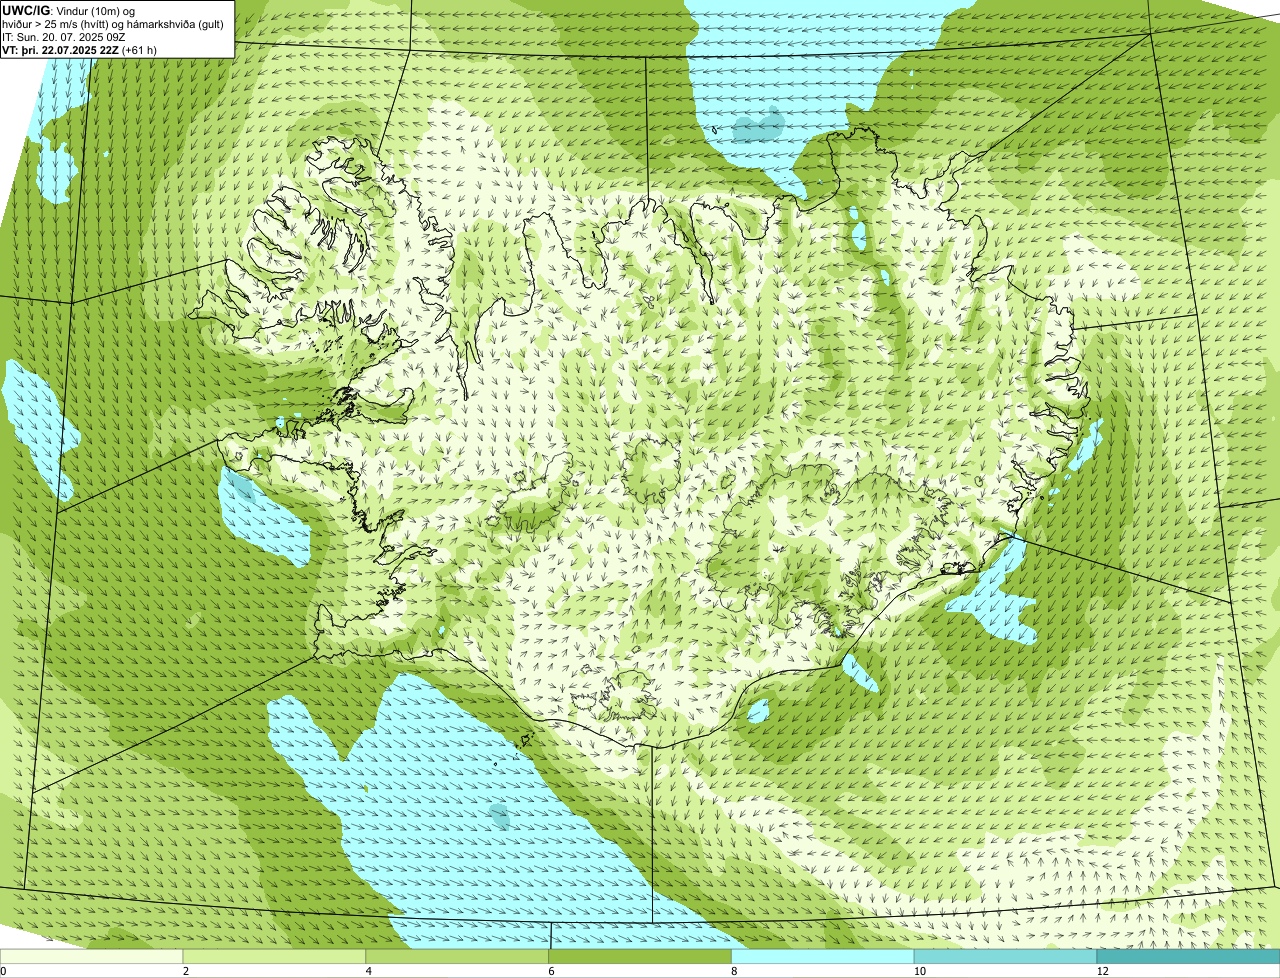Viewport: 1280px width, 978px height.
Task: Click the legend scale label "6"
Action: [x=551, y=971]
